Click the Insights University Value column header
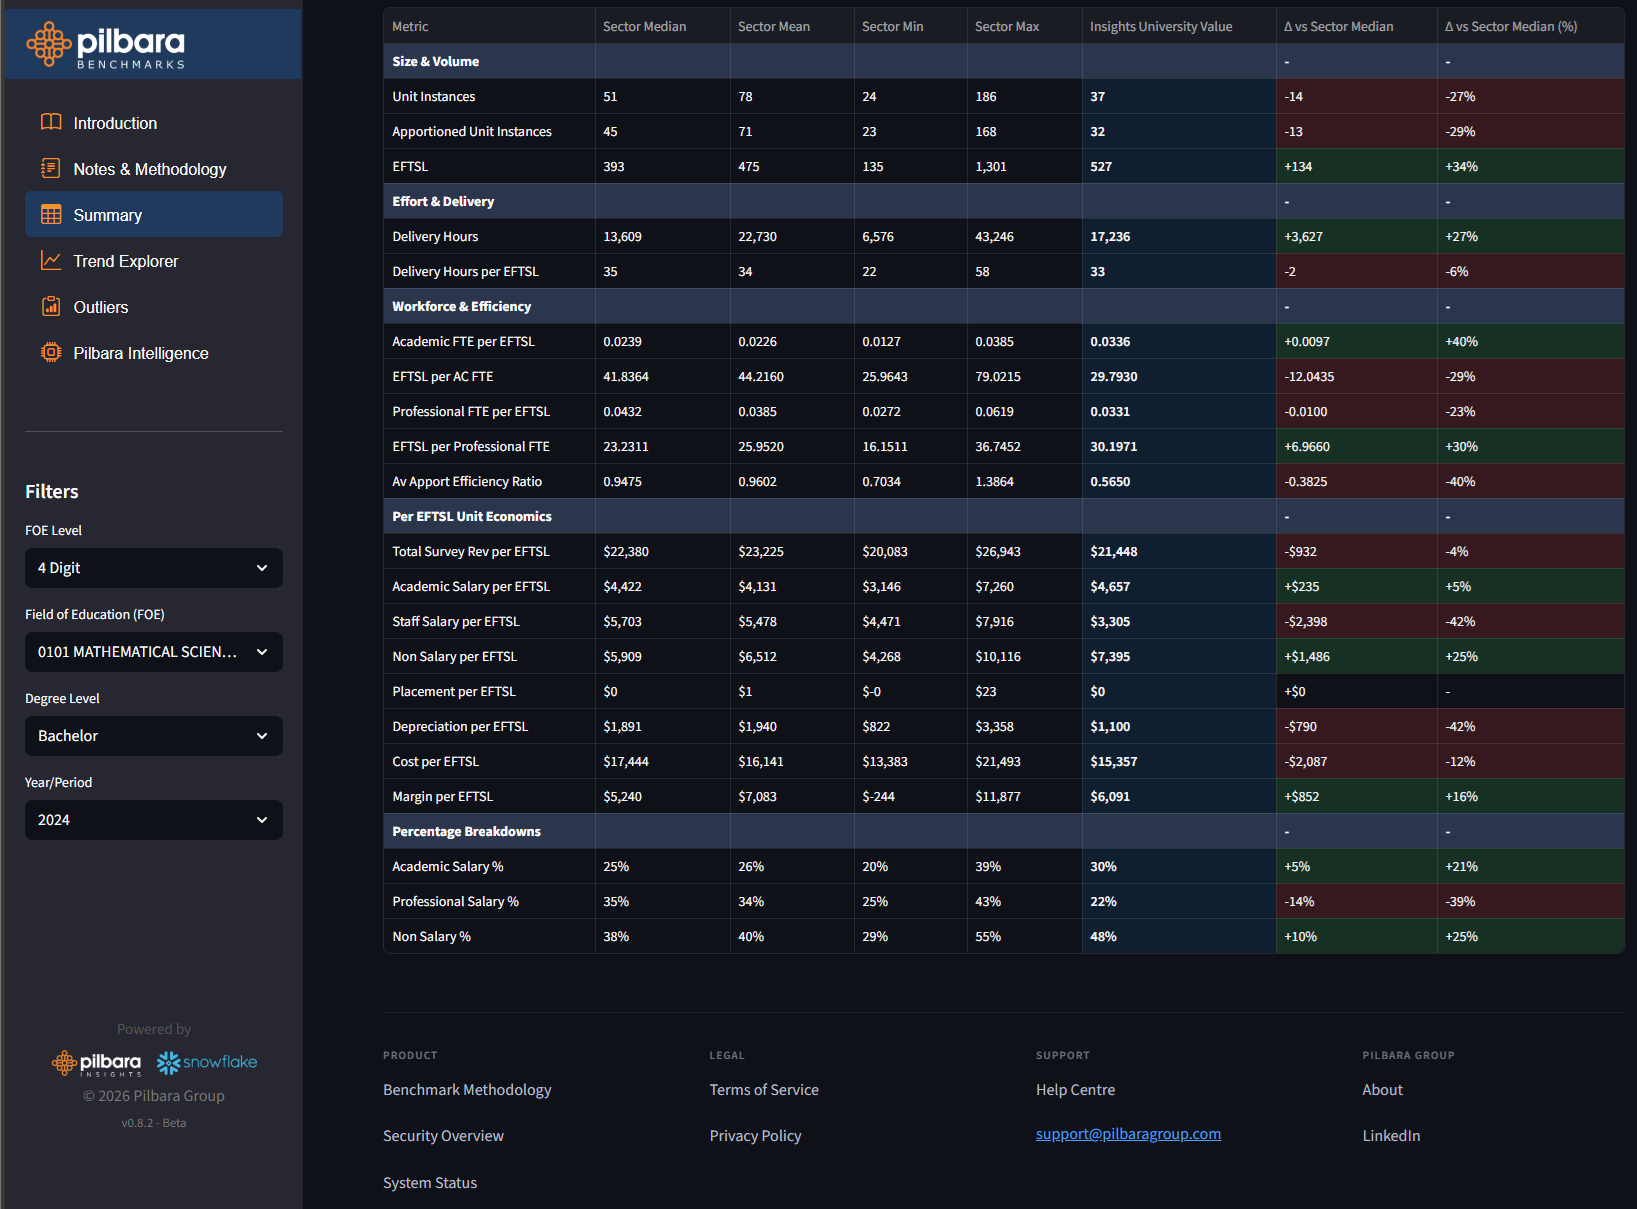 tap(1160, 27)
